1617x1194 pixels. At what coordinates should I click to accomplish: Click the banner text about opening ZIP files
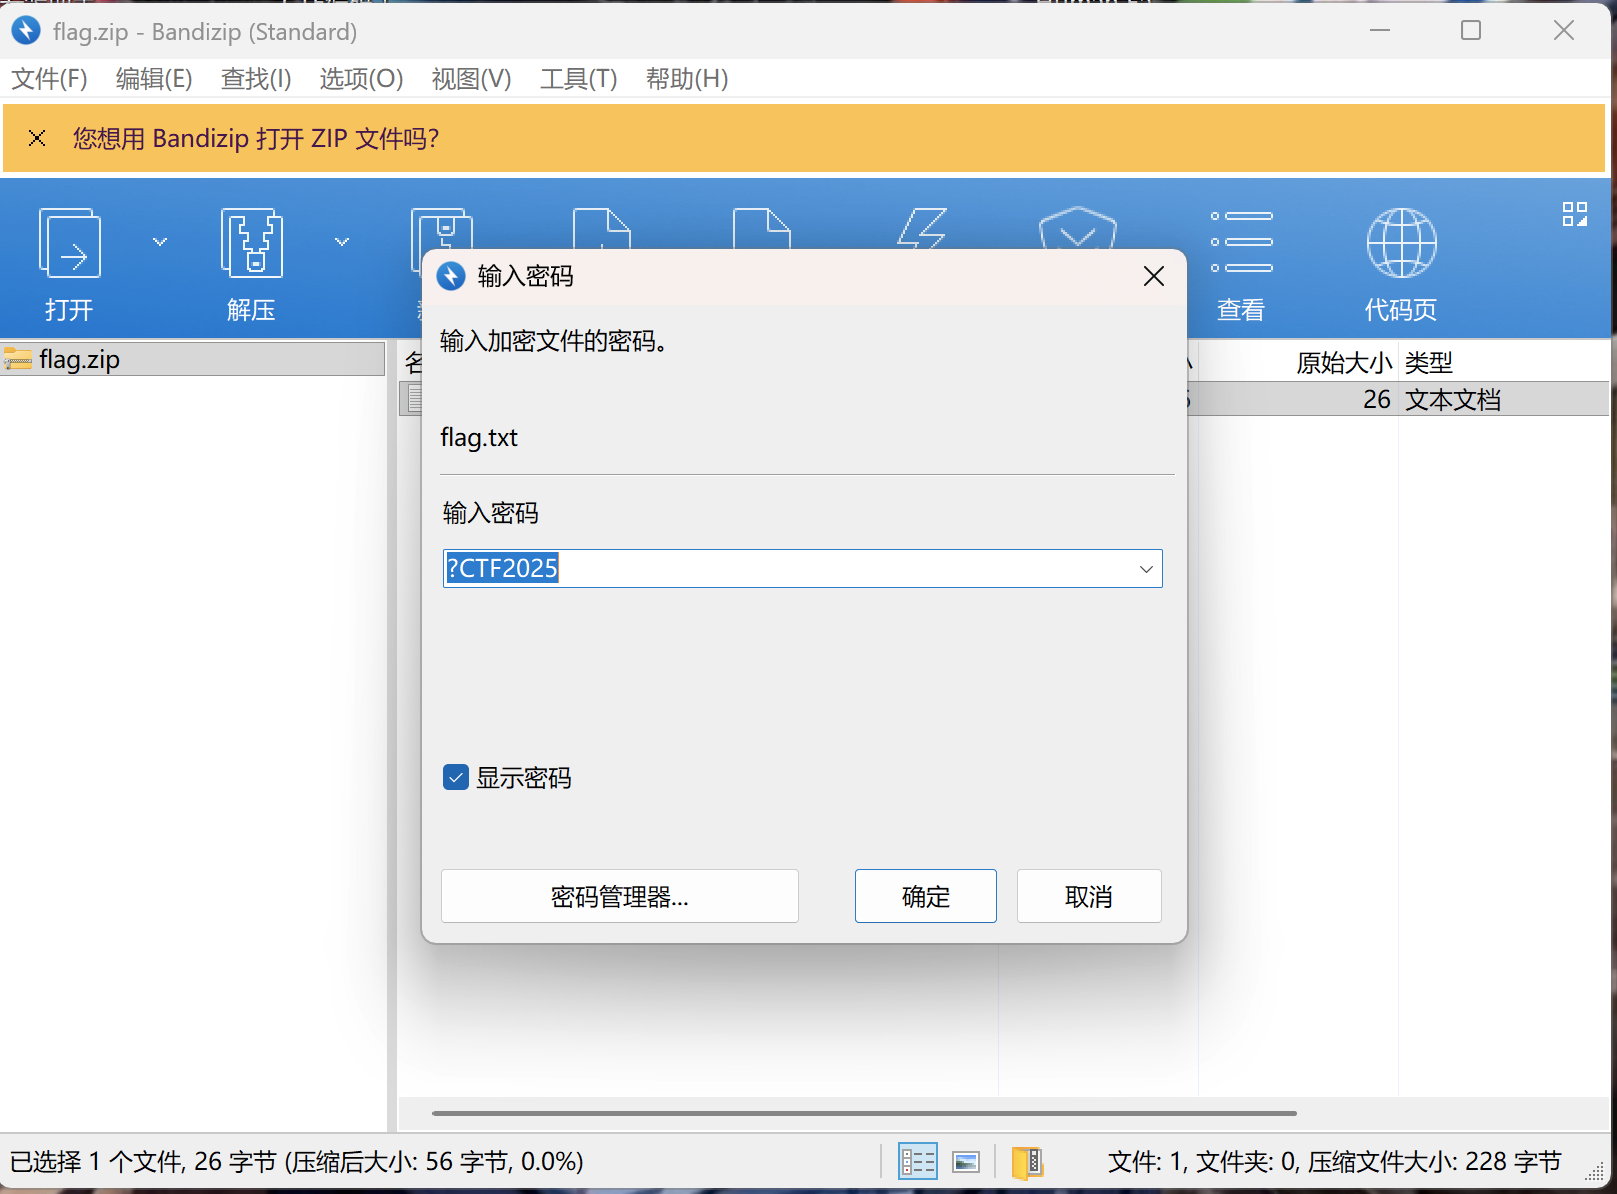click(256, 138)
